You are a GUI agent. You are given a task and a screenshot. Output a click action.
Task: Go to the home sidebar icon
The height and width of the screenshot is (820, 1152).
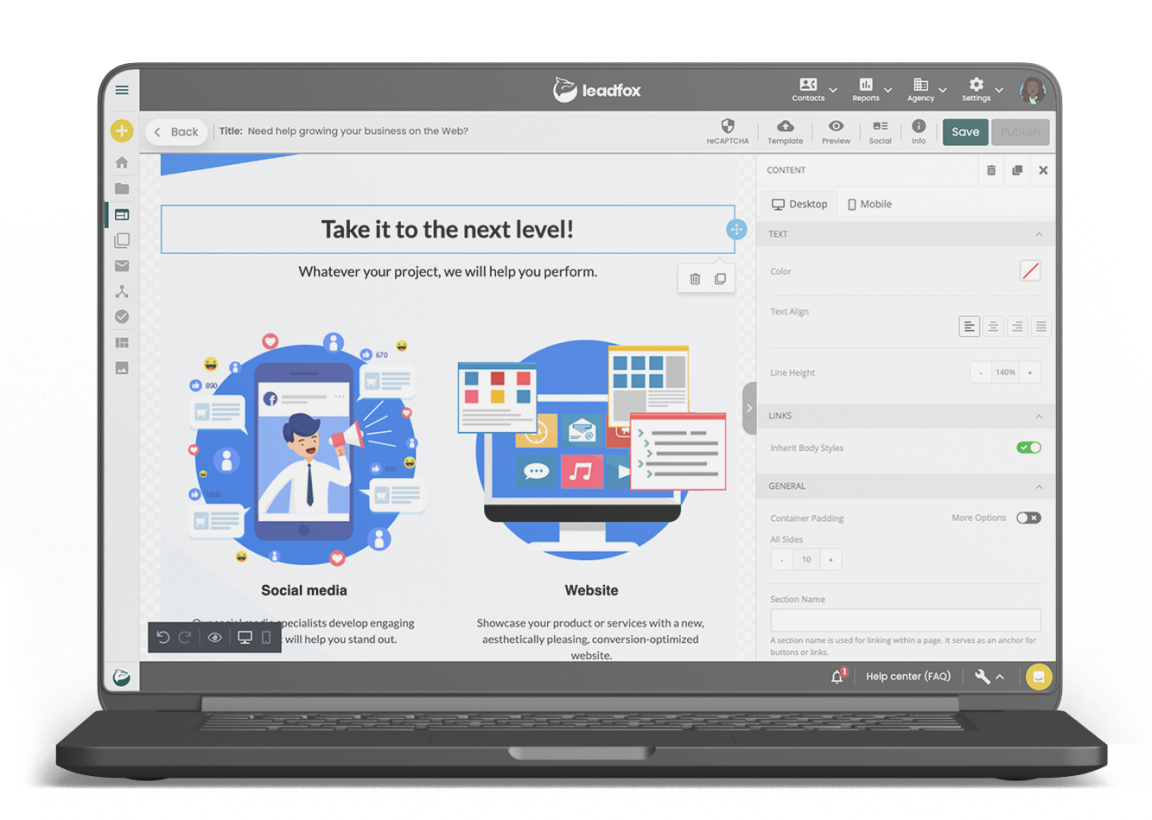point(122,162)
